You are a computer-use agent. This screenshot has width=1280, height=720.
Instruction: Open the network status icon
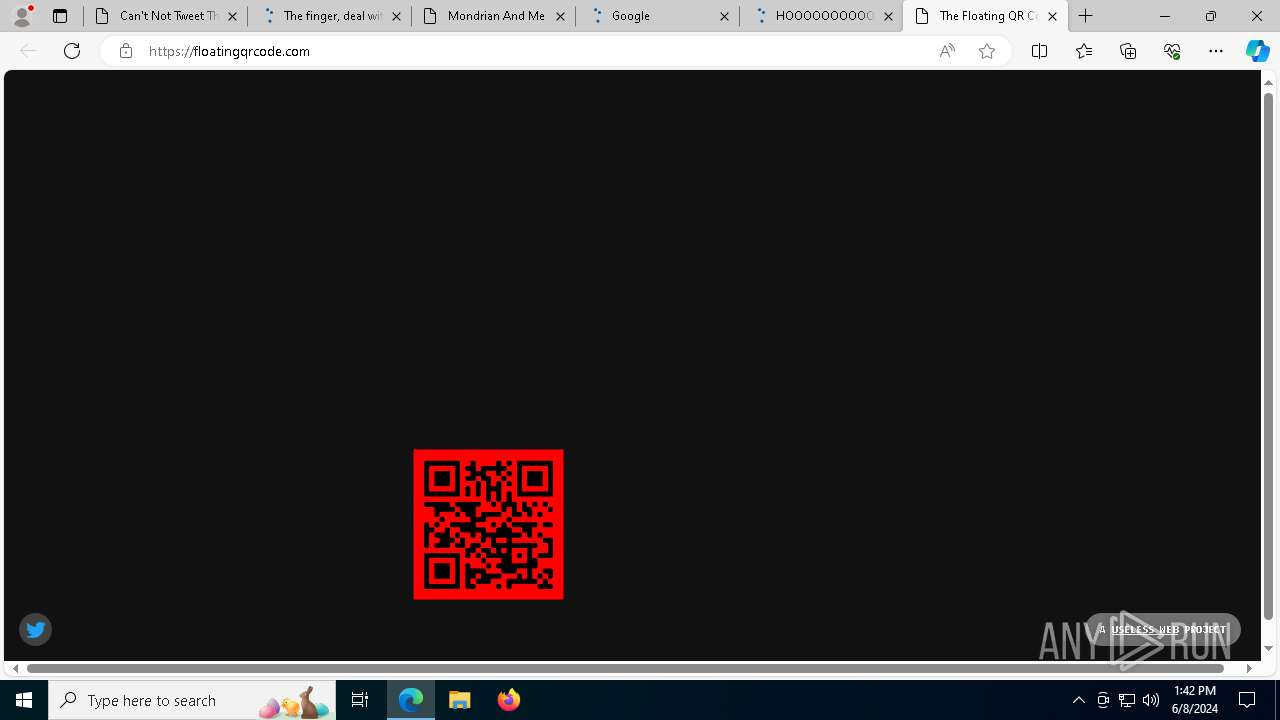[x=1127, y=700]
